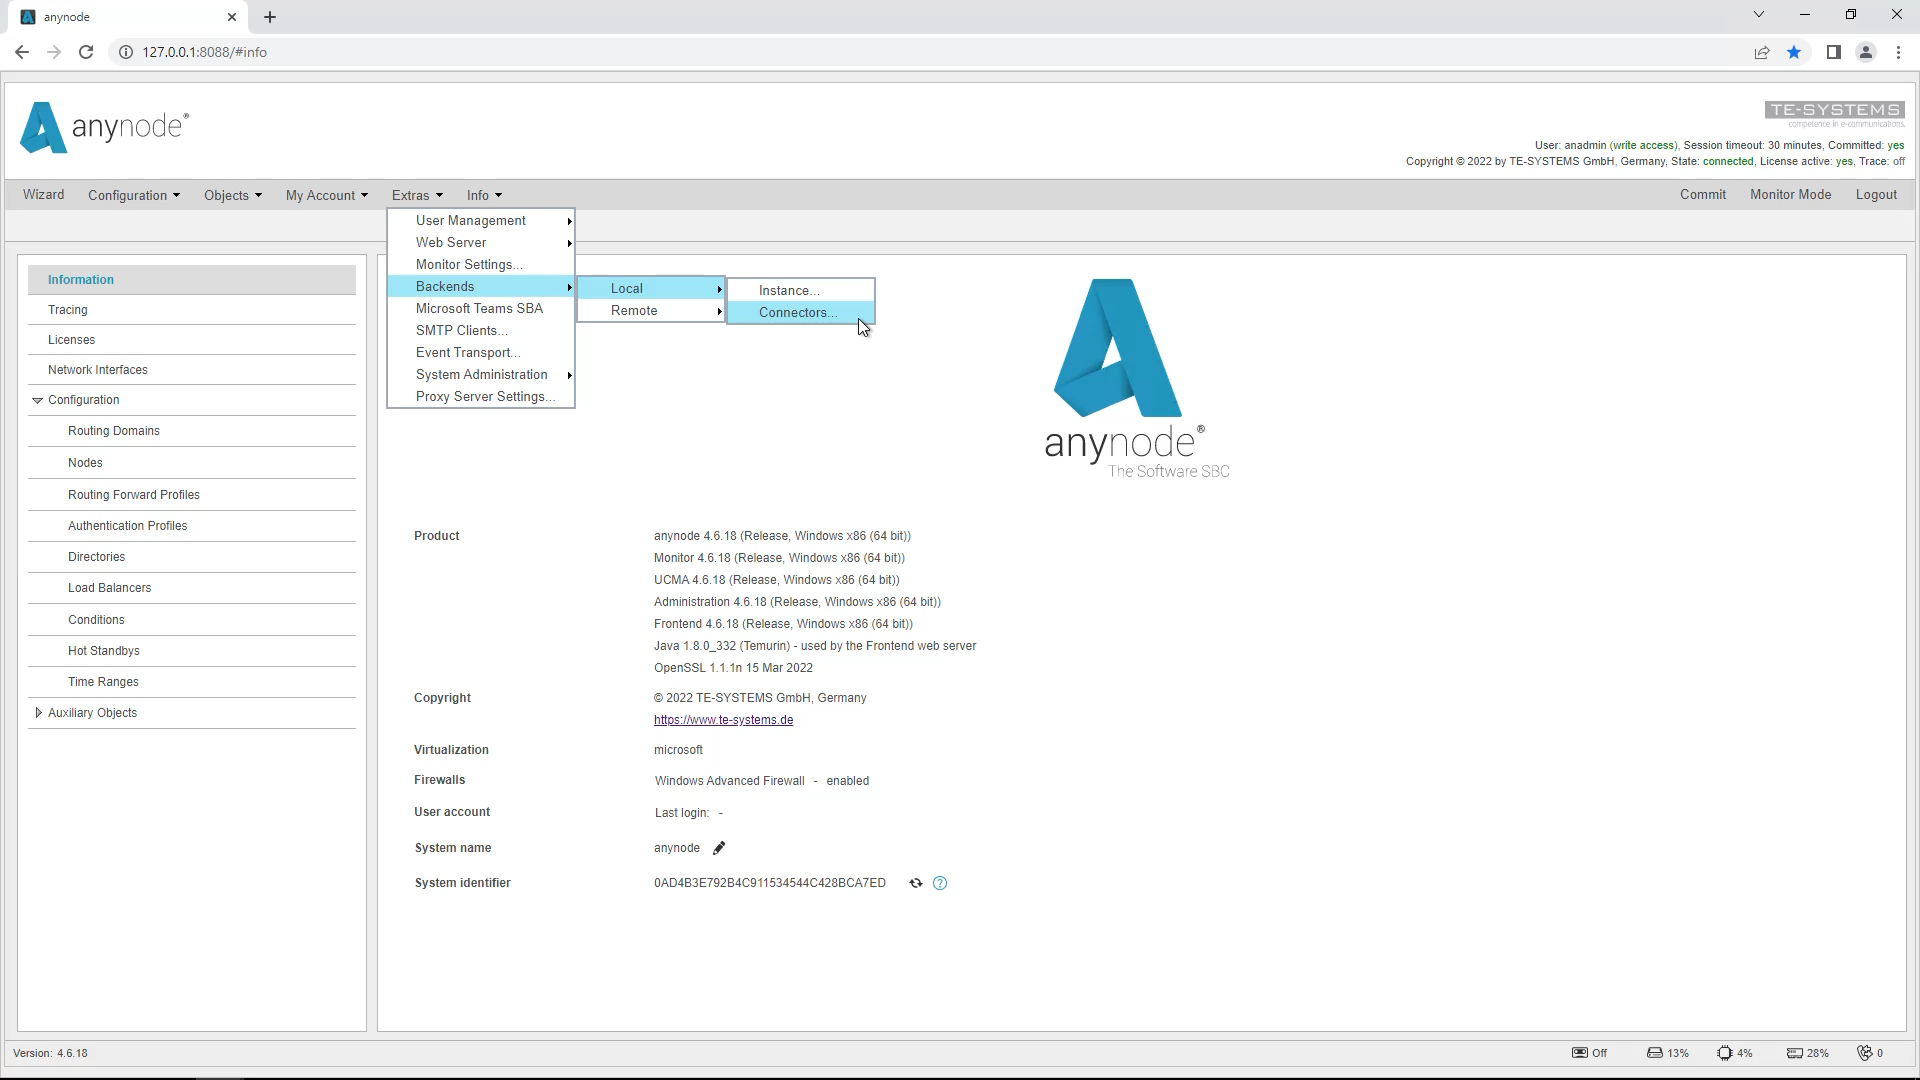Image resolution: width=1920 pixels, height=1080 pixels.
Task: Click the Logout button
Action: [x=1876, y=195]
